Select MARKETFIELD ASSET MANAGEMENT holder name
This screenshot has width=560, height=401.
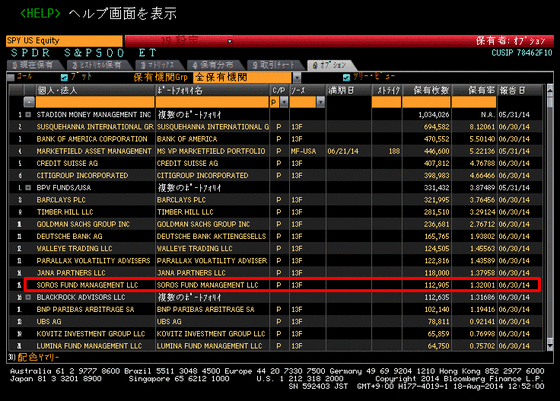tap(94, 151)
